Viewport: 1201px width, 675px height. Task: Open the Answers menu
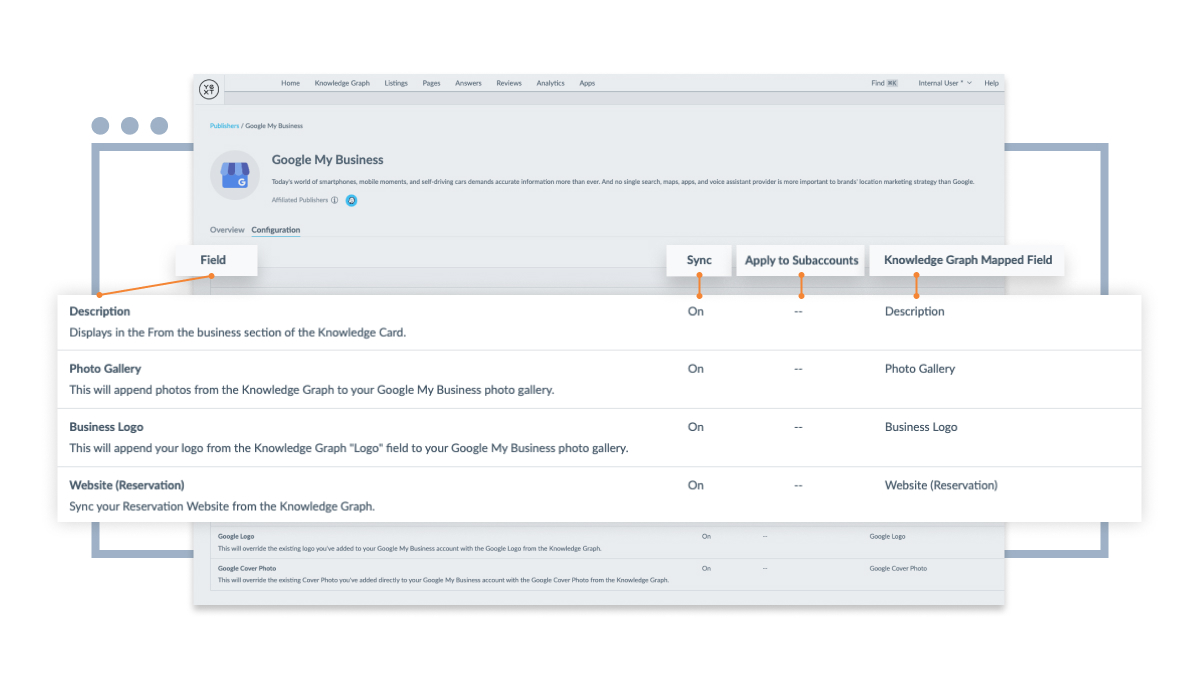[x=468, y=83]
